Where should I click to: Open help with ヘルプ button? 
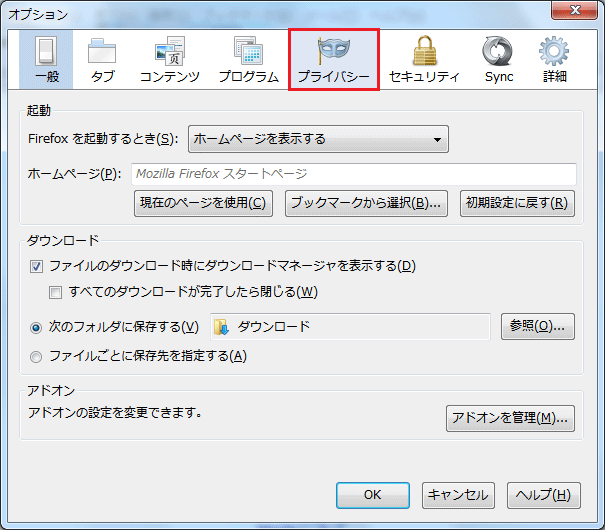tap(543, 495)
